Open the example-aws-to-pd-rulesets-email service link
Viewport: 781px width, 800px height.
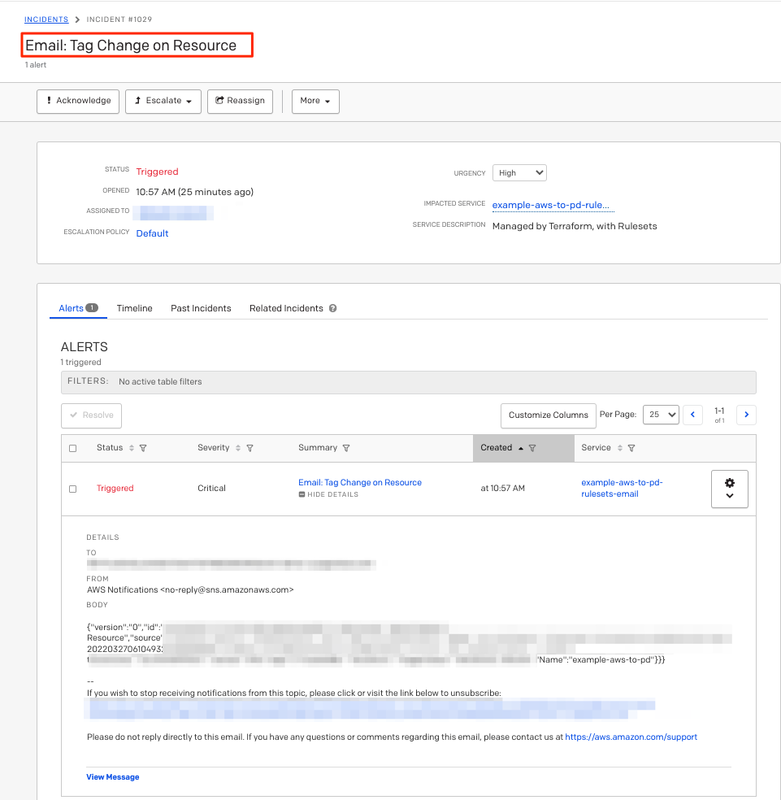622,488
